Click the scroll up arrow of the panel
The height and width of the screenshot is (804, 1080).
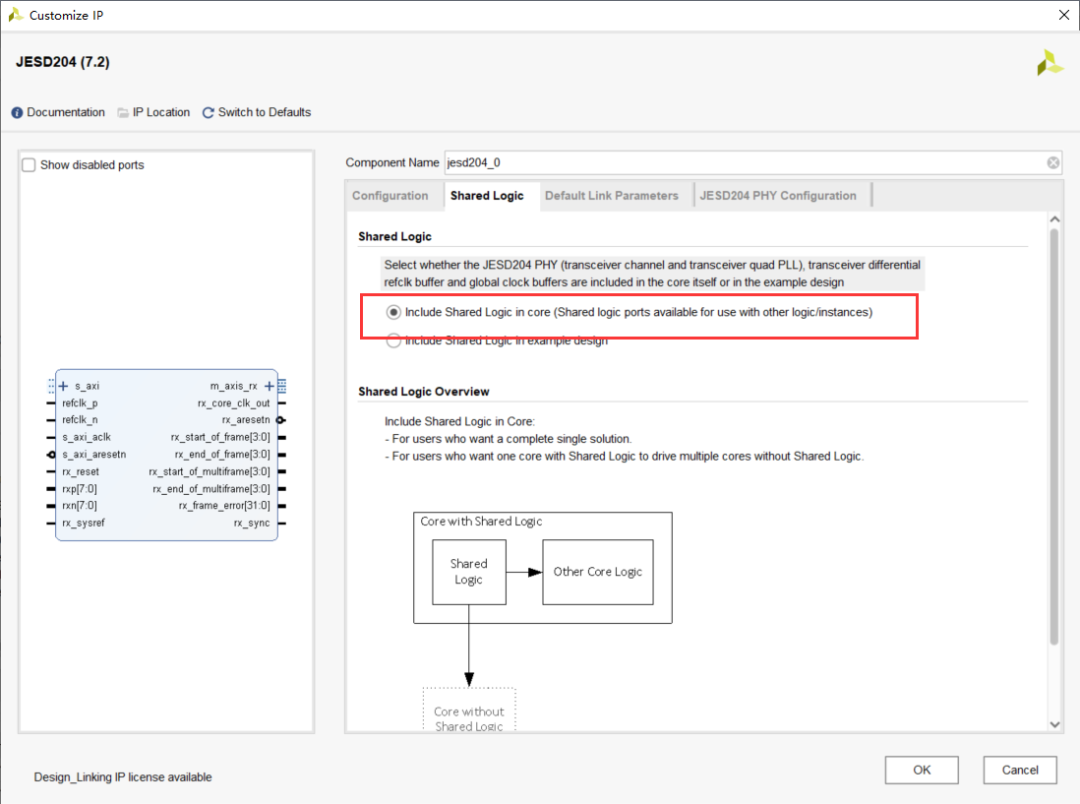tap(1055, 220)
